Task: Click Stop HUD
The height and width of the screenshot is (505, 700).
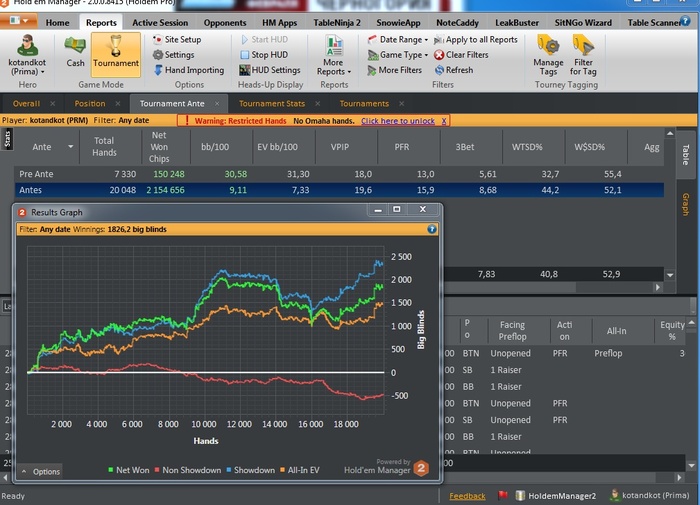Action: coord(264,54)
